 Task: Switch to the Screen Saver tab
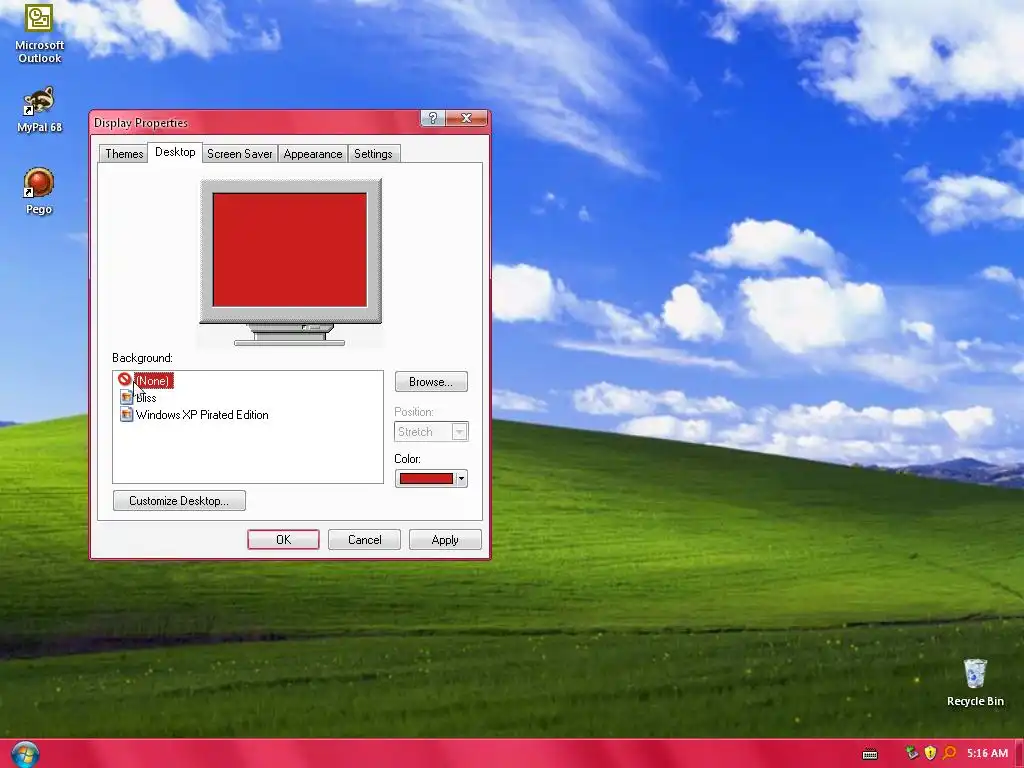[240, 154]
